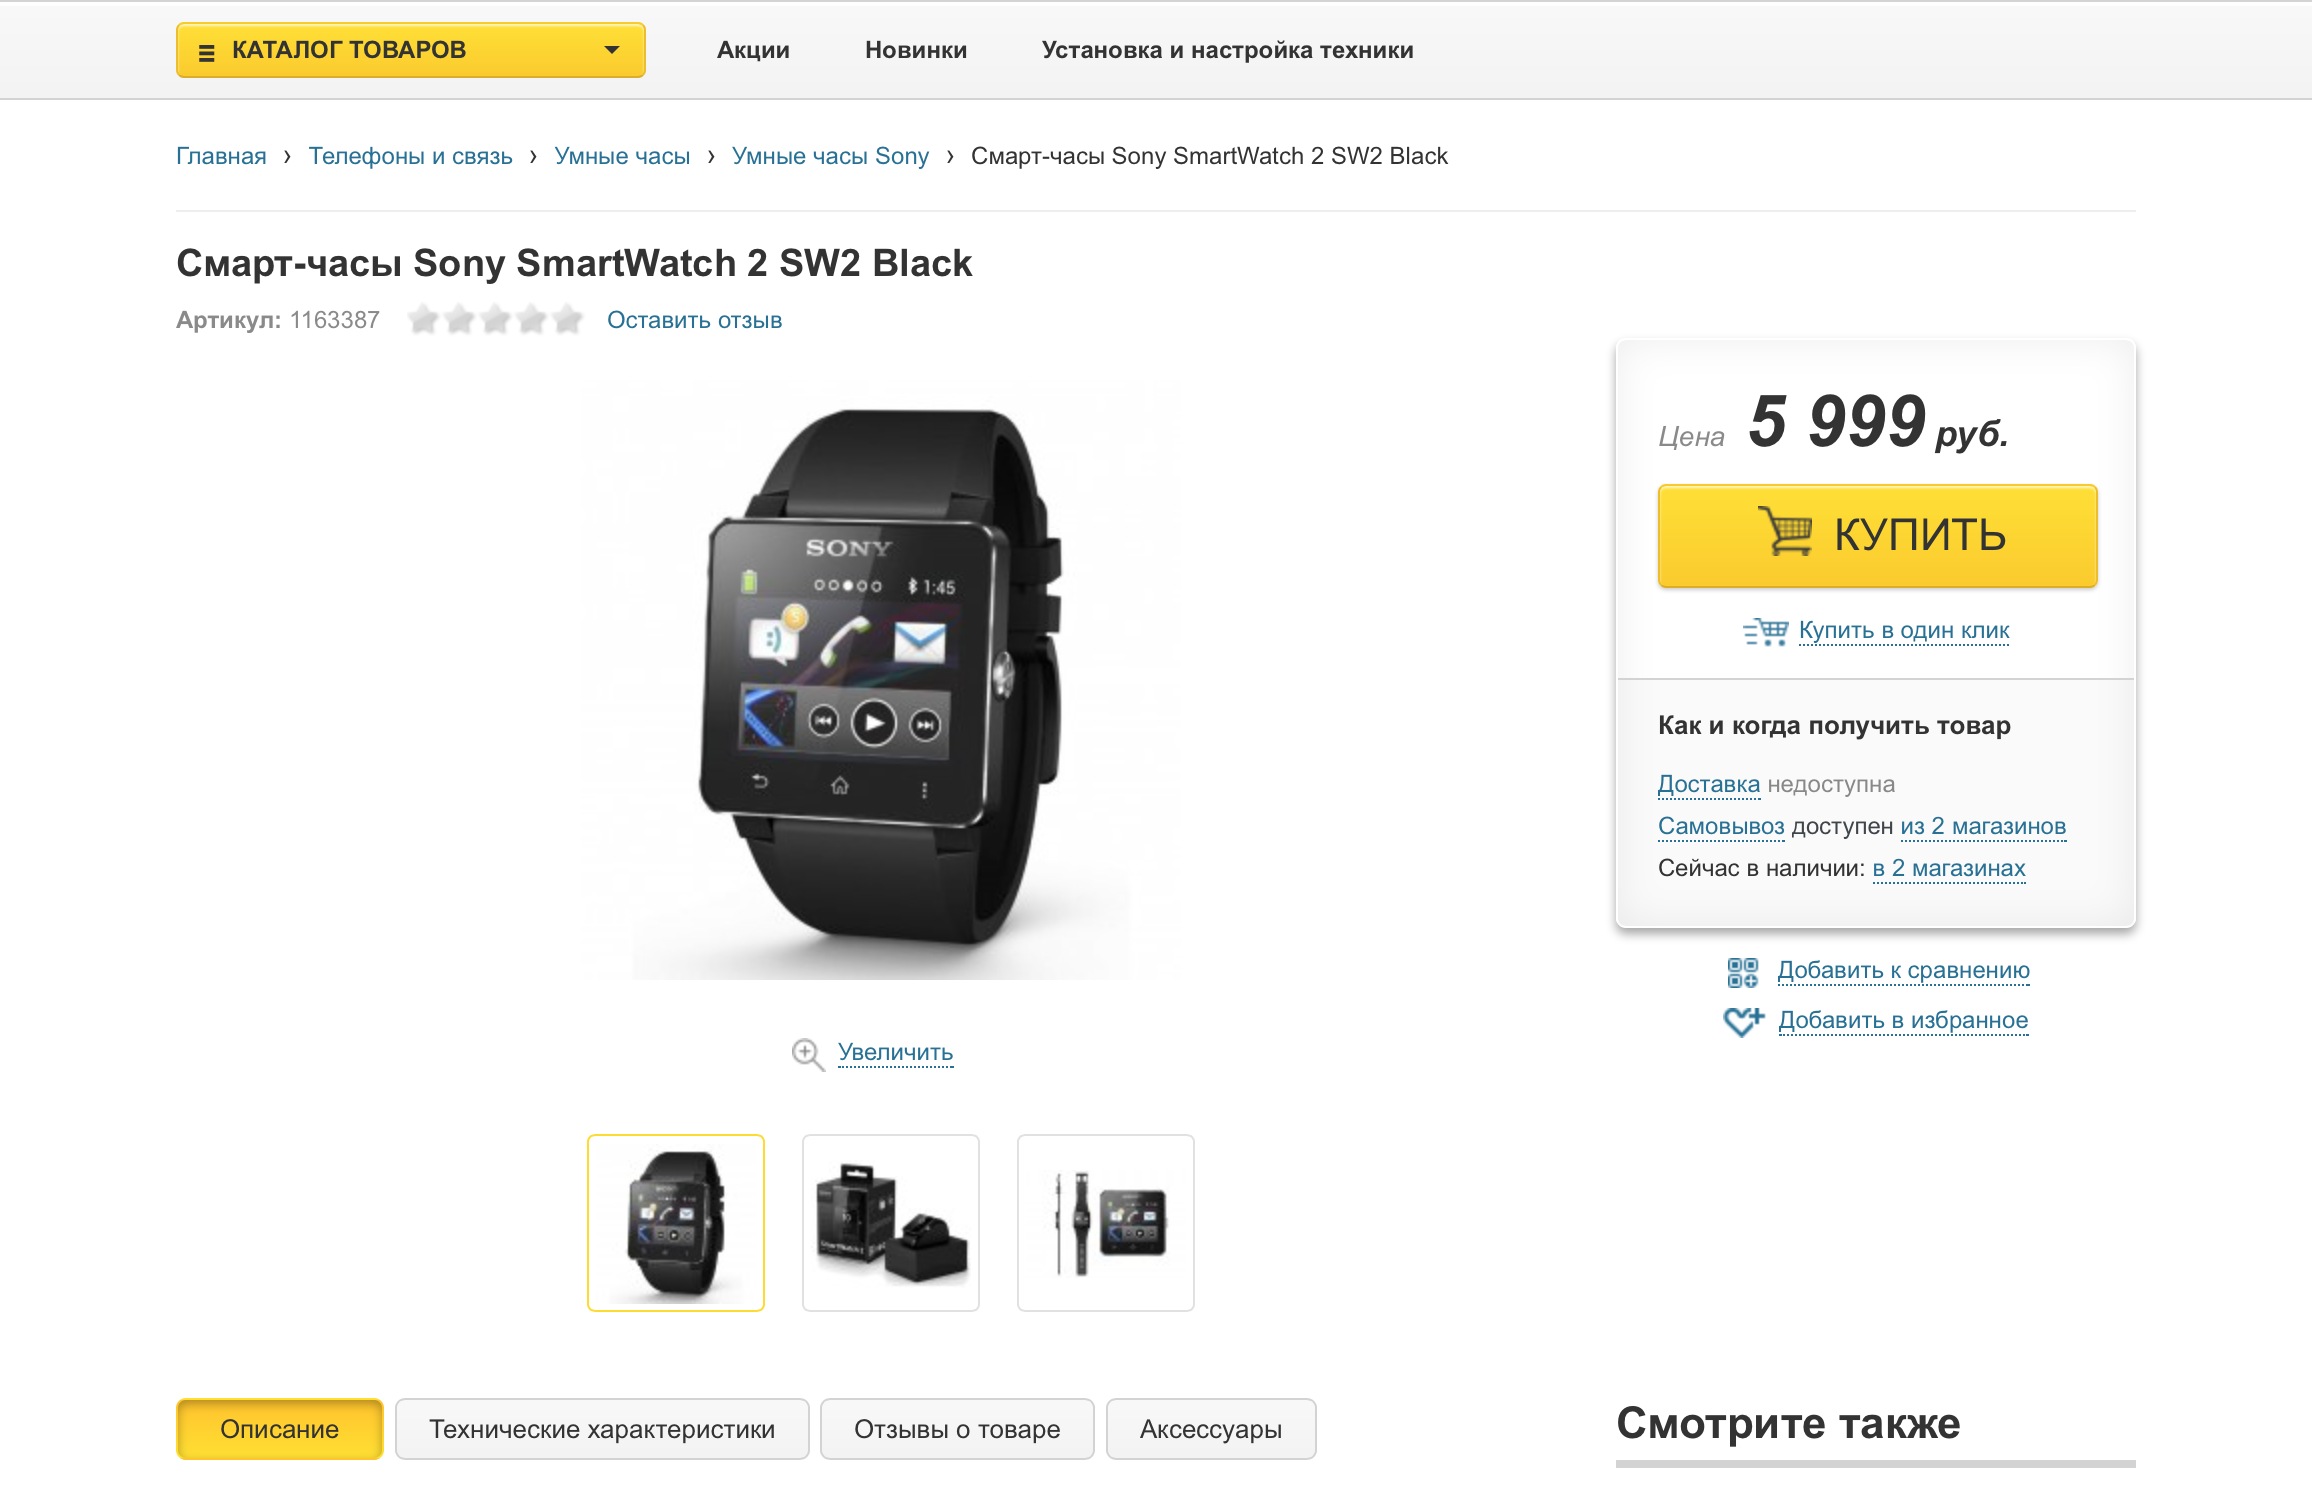Select the watch box packaging thumbnail

click(x=891, y=1223)
